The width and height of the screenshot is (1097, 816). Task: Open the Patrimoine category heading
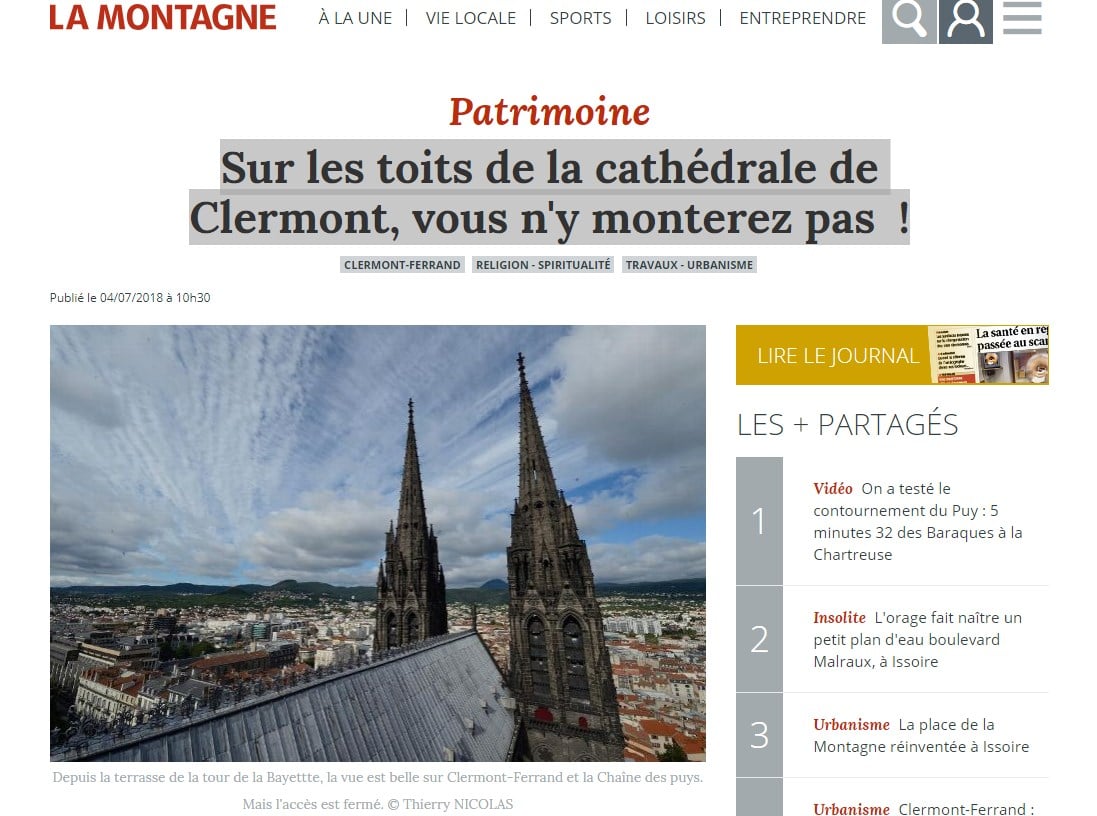[x=549, y=111]
